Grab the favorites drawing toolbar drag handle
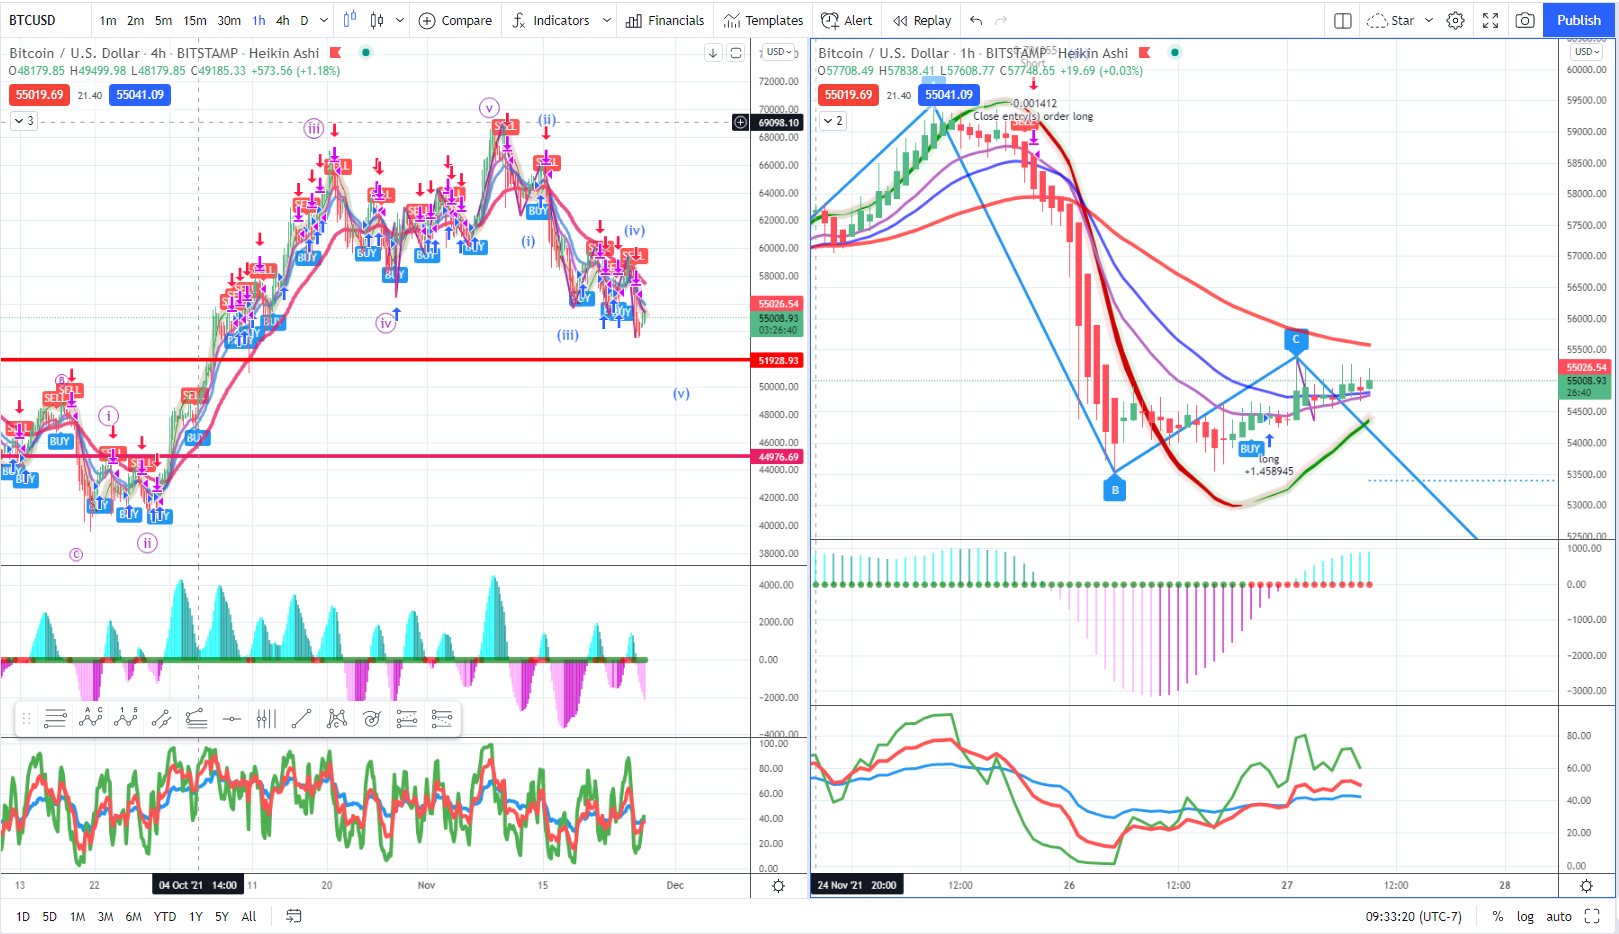This screenshot has width=1619, height=934. [27, 718]
